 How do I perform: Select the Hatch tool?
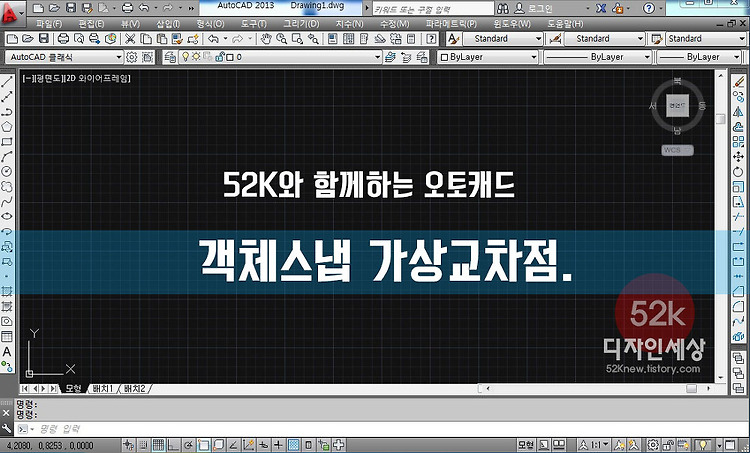pyautogui.click(x=7, y=291)
